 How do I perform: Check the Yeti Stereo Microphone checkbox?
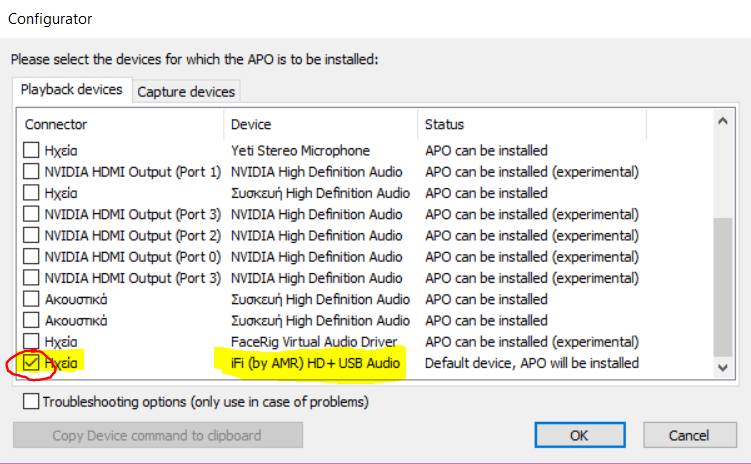[x=32, y=151]
